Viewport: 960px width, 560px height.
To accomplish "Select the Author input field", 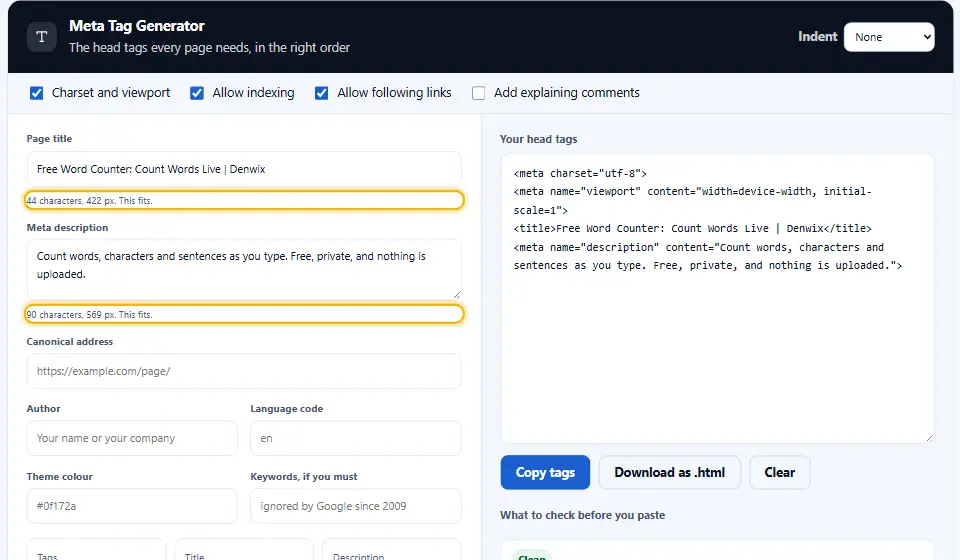I will [132, 438].
